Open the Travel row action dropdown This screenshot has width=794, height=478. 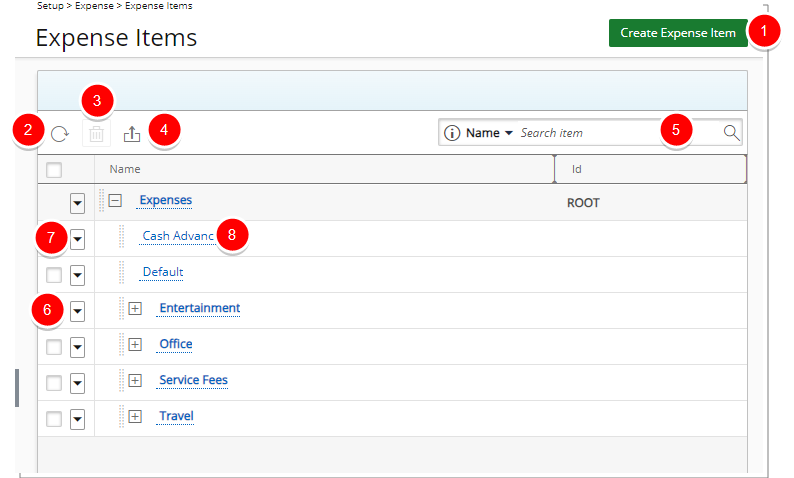77,419
